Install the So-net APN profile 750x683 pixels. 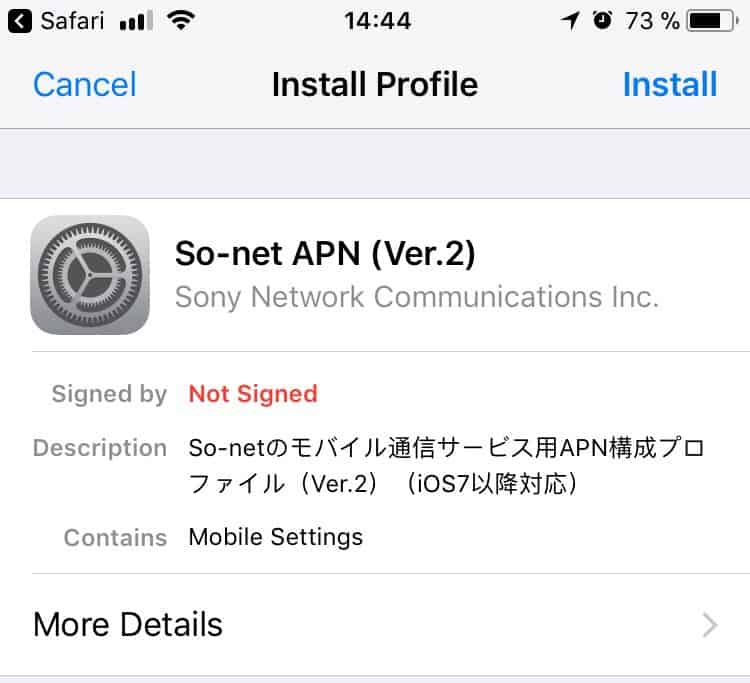click(x=670, y=85)
